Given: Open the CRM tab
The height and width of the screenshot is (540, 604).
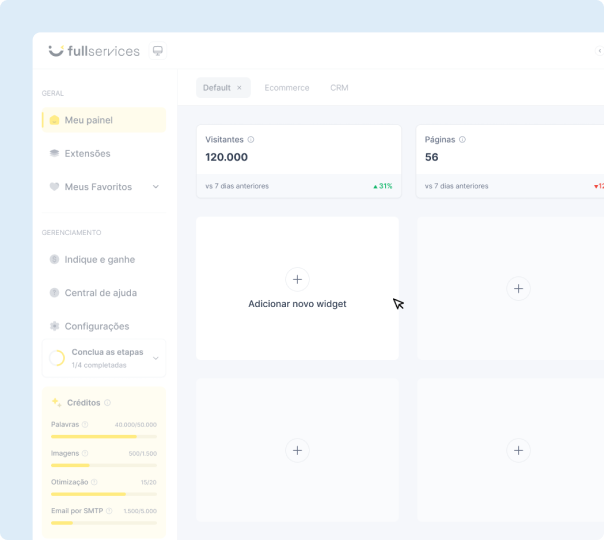Looking at the screenshot, I should [x=339, y=88].
